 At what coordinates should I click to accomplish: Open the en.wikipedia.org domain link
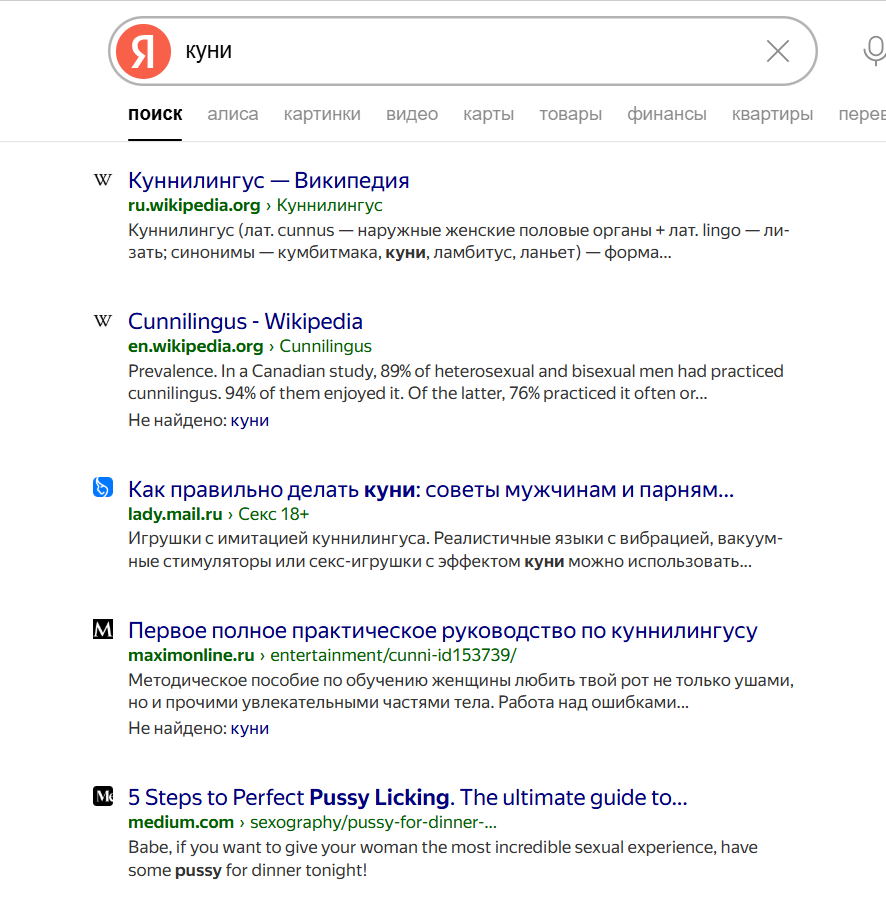[195, 347]
